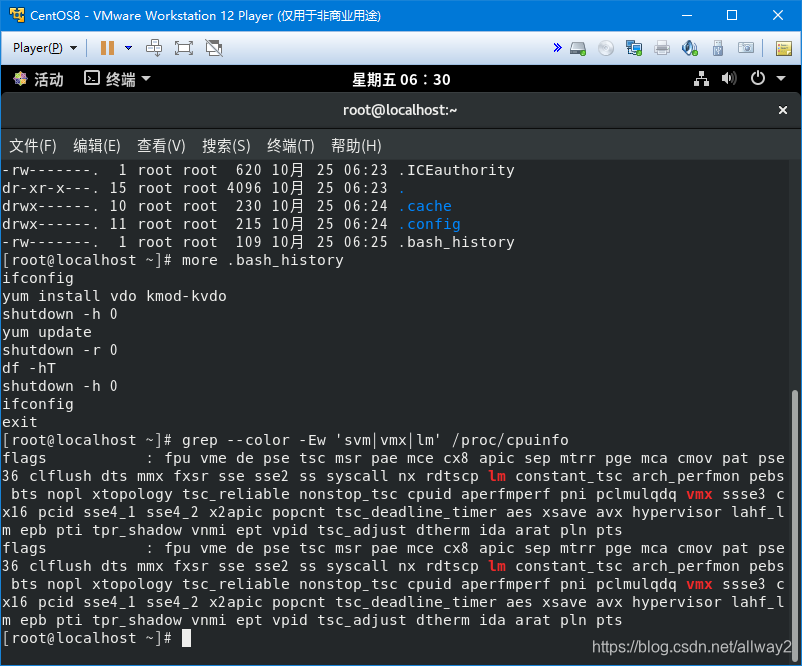Click the .ICEauthority file name

click(456, 170)
